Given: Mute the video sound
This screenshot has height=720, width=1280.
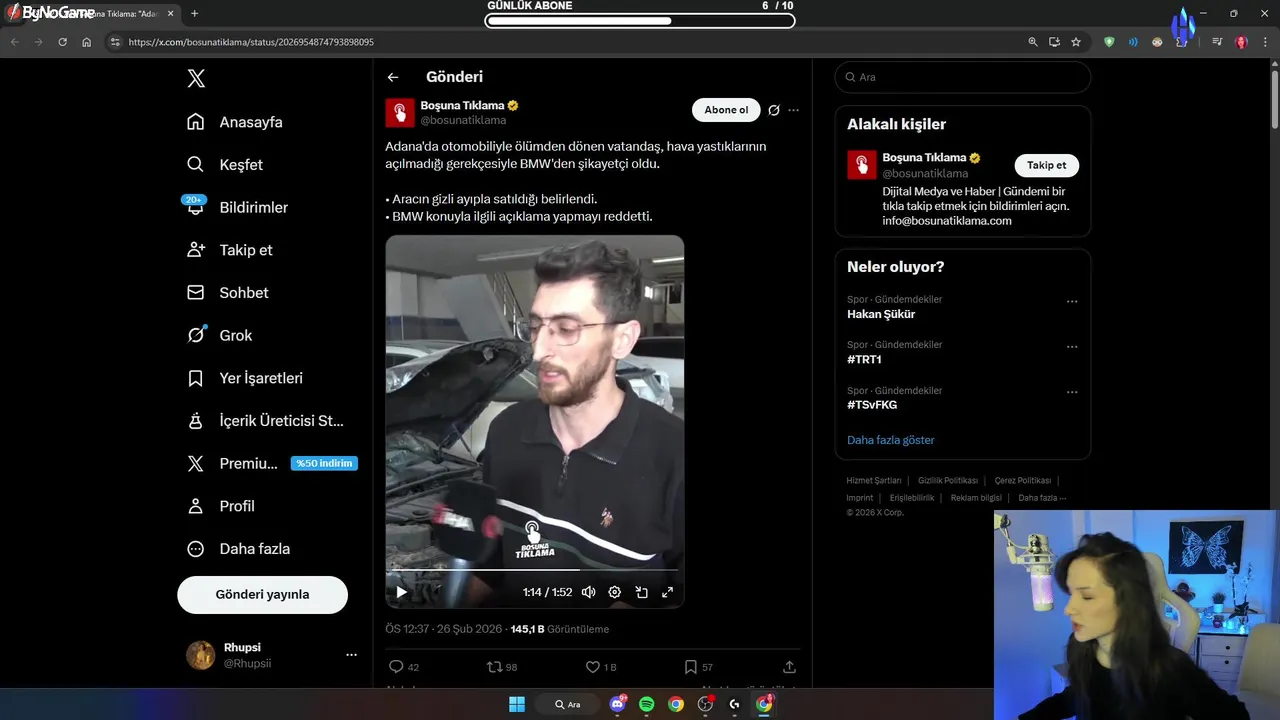Looking at the screenshot, I should click(589, 592).
